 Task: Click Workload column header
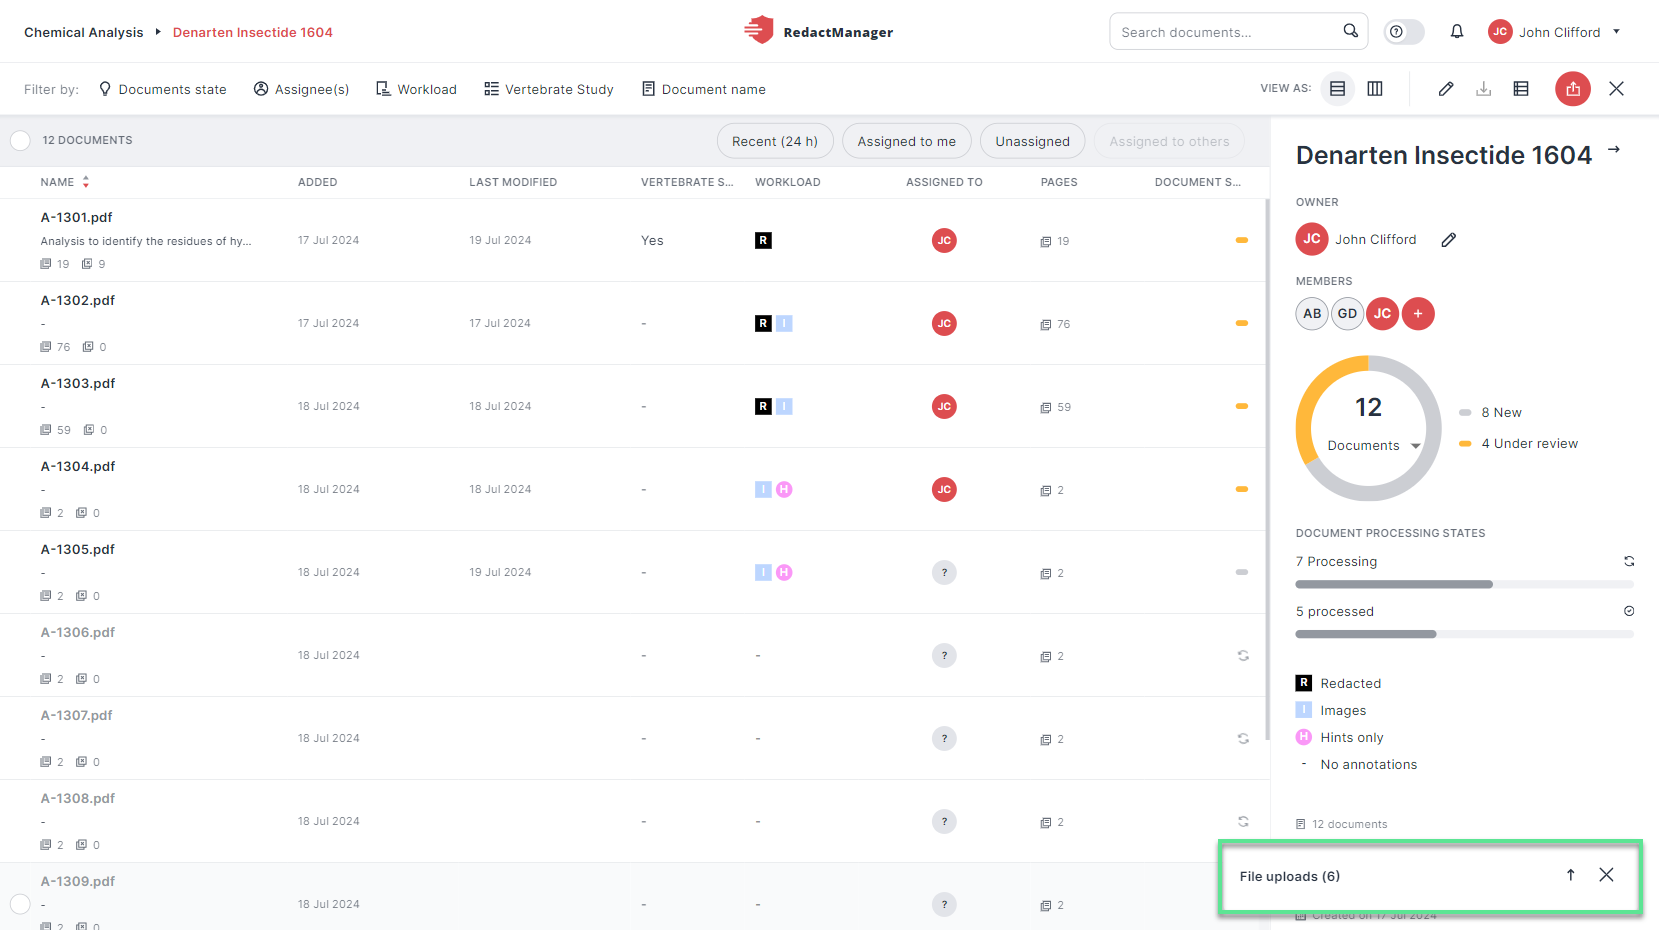(788, 182)
